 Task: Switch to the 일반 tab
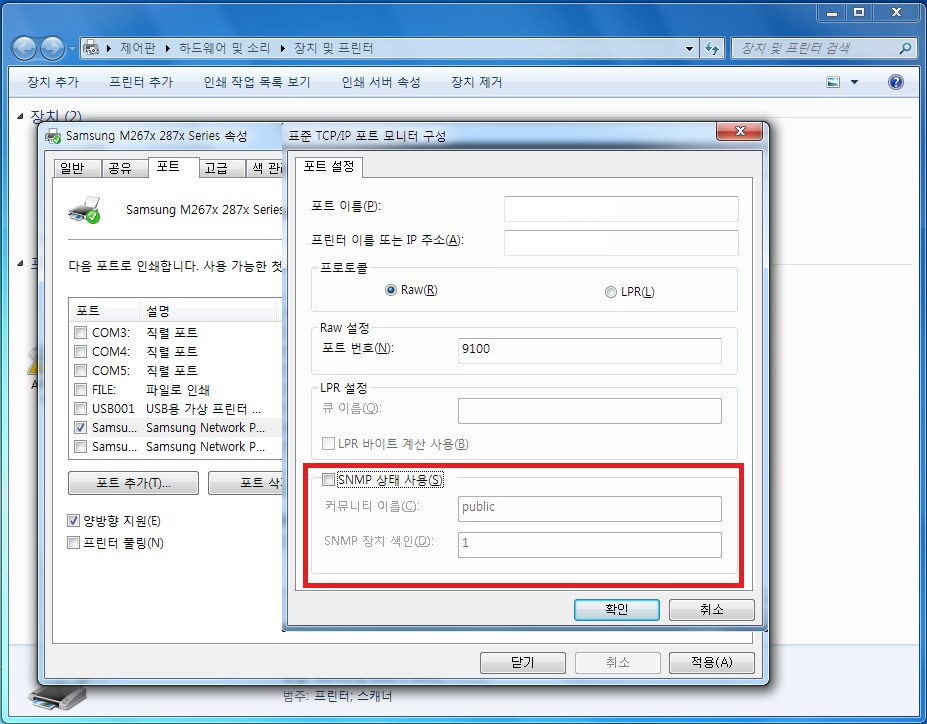(x=77, y=168)
